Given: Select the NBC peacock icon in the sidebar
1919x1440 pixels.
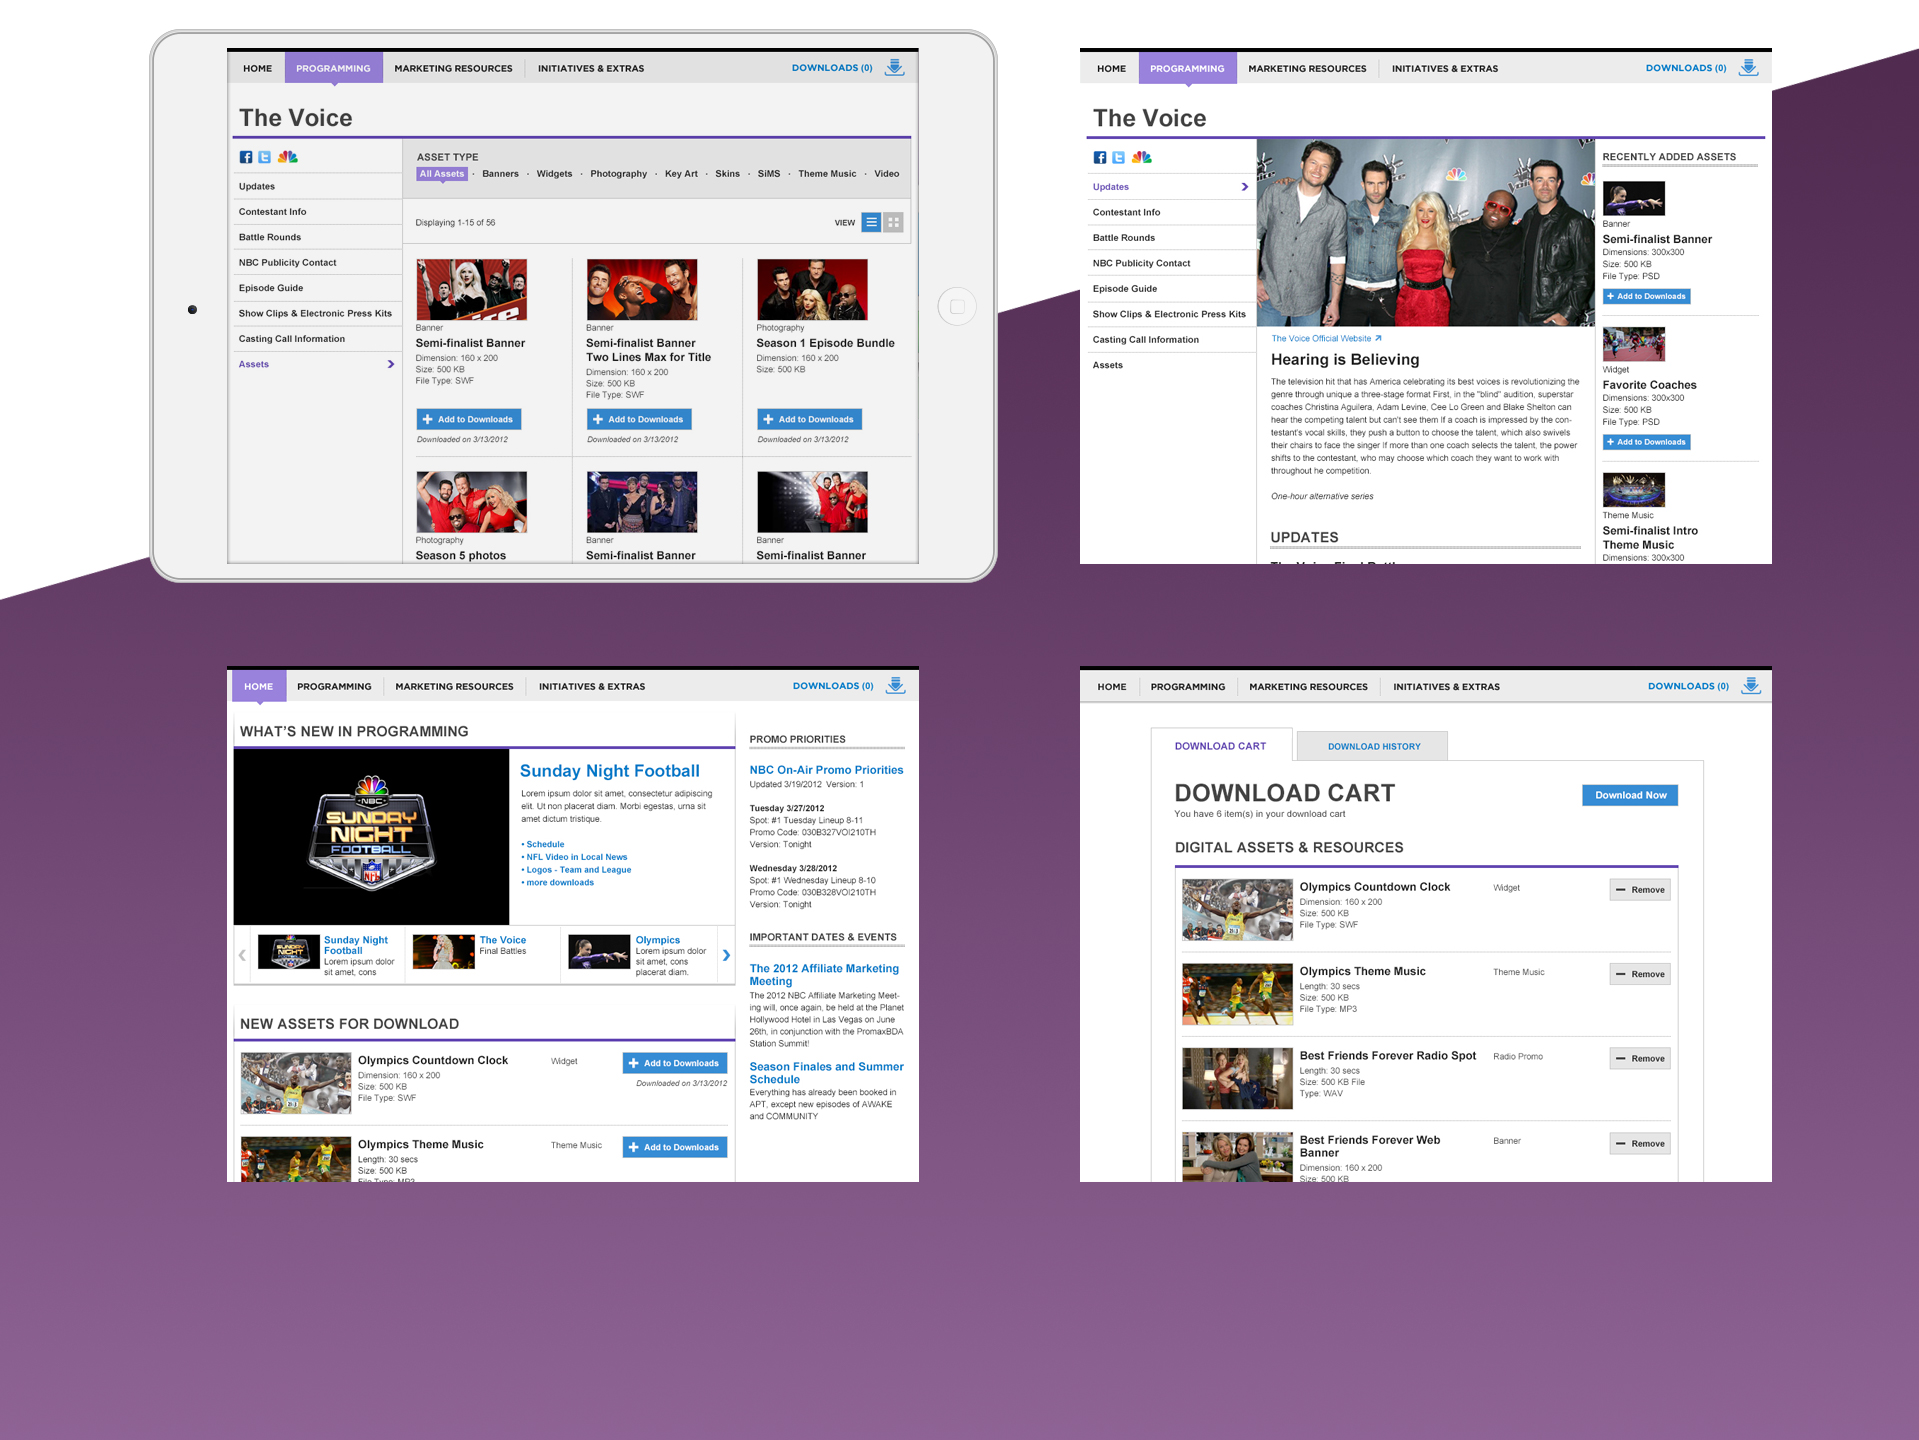Looking at the screenshot, I should [288, 157].
